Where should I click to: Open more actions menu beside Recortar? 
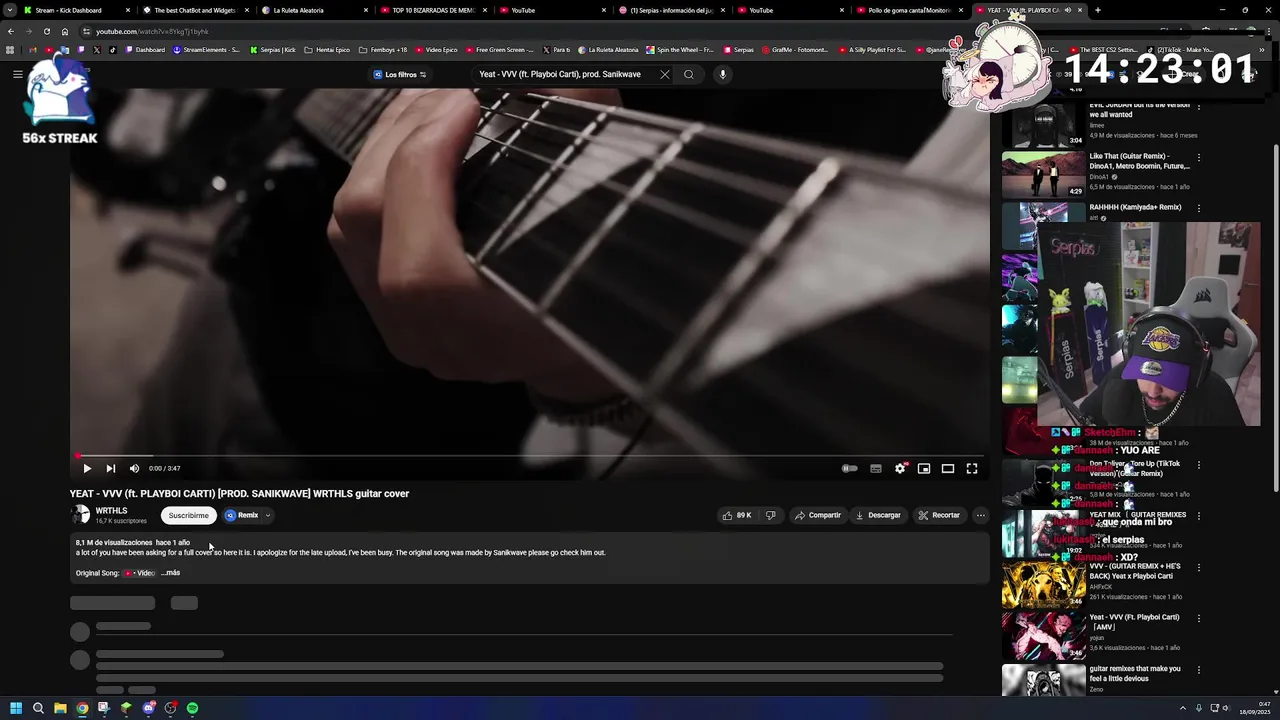[981, 515]
